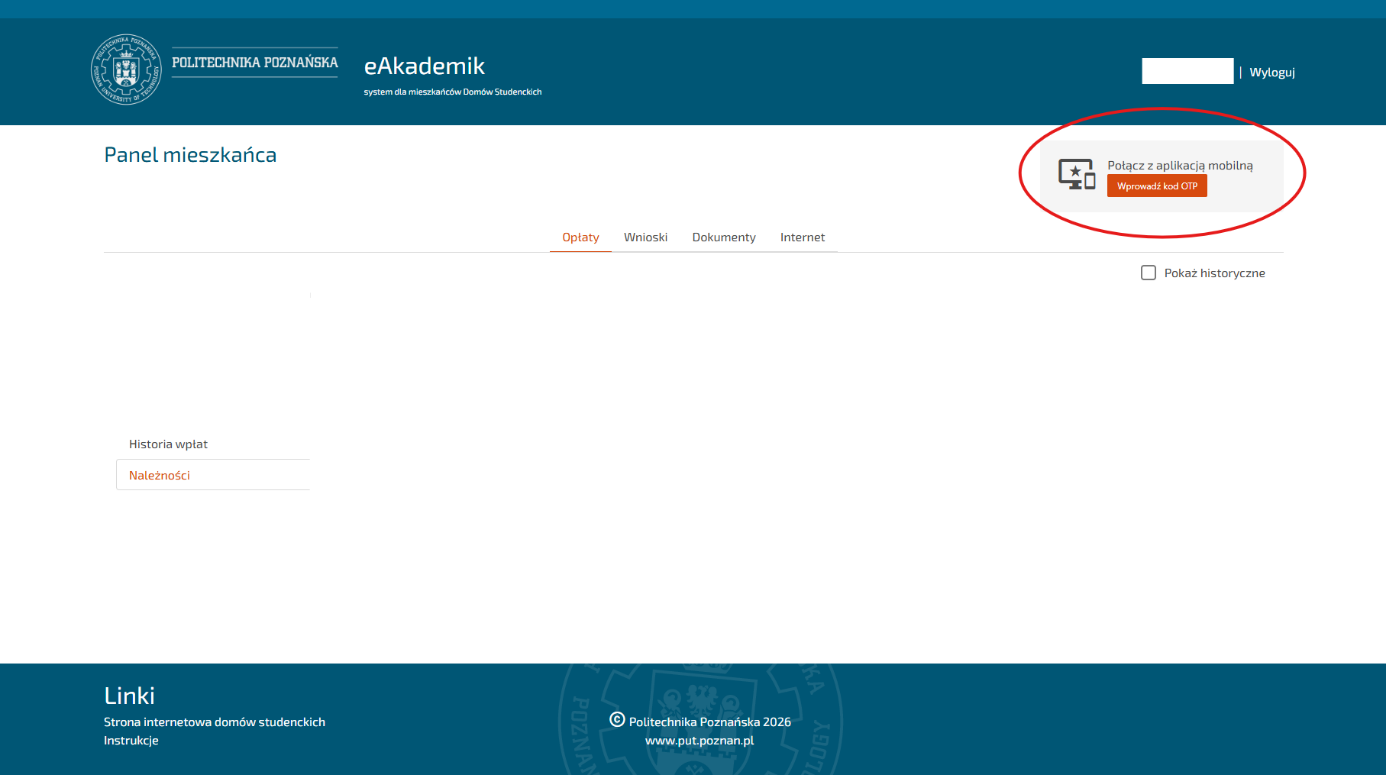Viewport: 1386px width, 775px height.
Task: Select Należności in the side menu
Action: tap(160, 475)
